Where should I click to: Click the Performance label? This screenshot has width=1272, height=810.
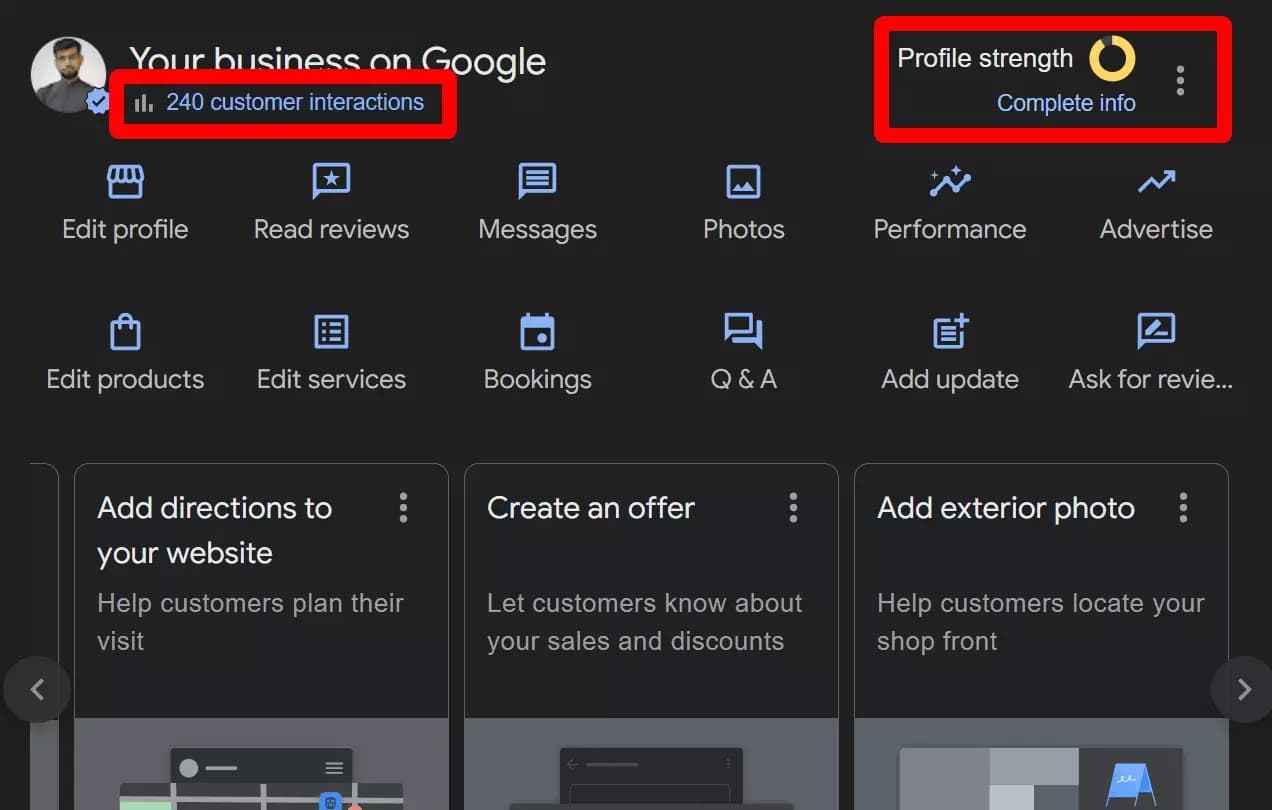[950, 229]
